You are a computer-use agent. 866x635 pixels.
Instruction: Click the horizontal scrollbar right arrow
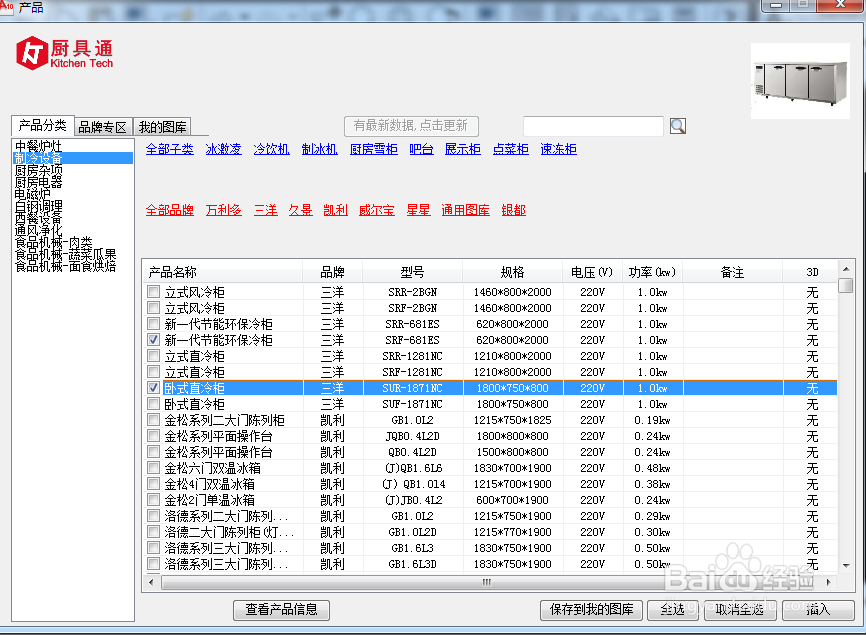(828, 582)
